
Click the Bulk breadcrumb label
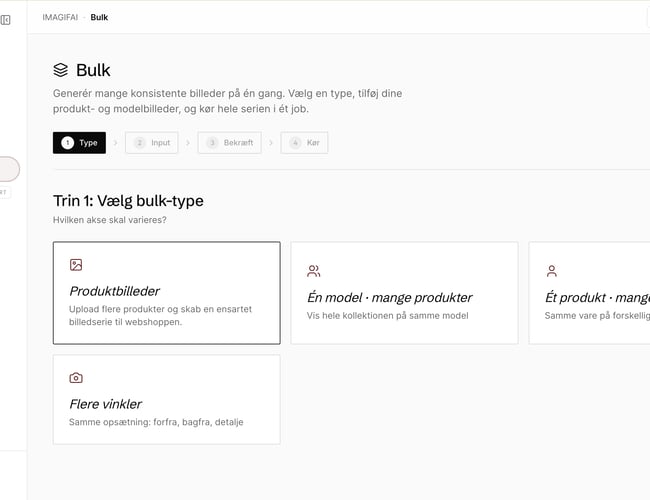tap(99, 17)
